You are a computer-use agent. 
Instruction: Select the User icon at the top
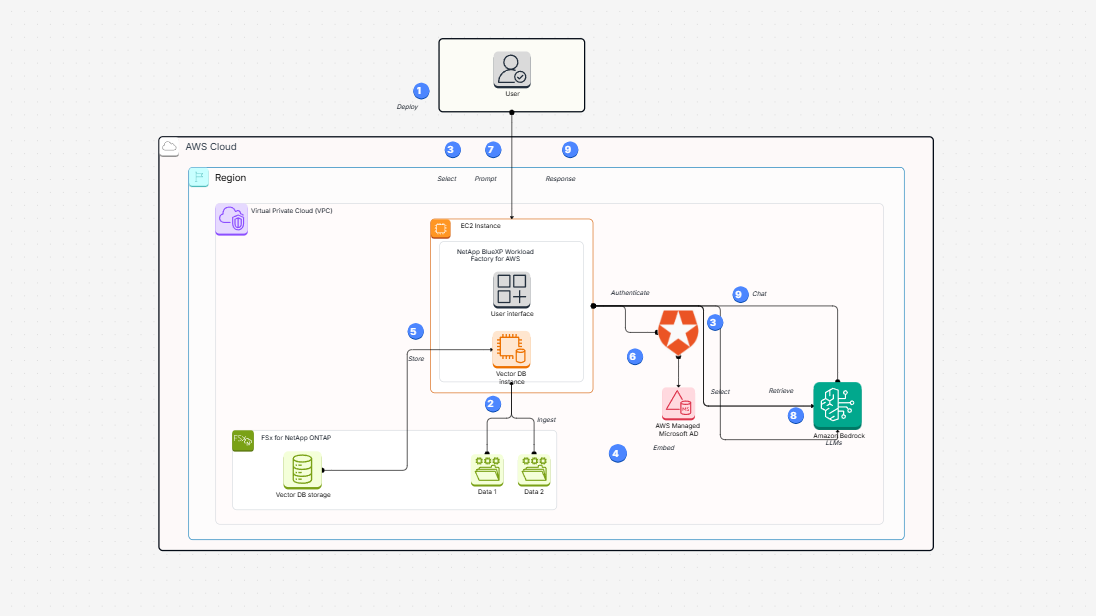point(512,69)
